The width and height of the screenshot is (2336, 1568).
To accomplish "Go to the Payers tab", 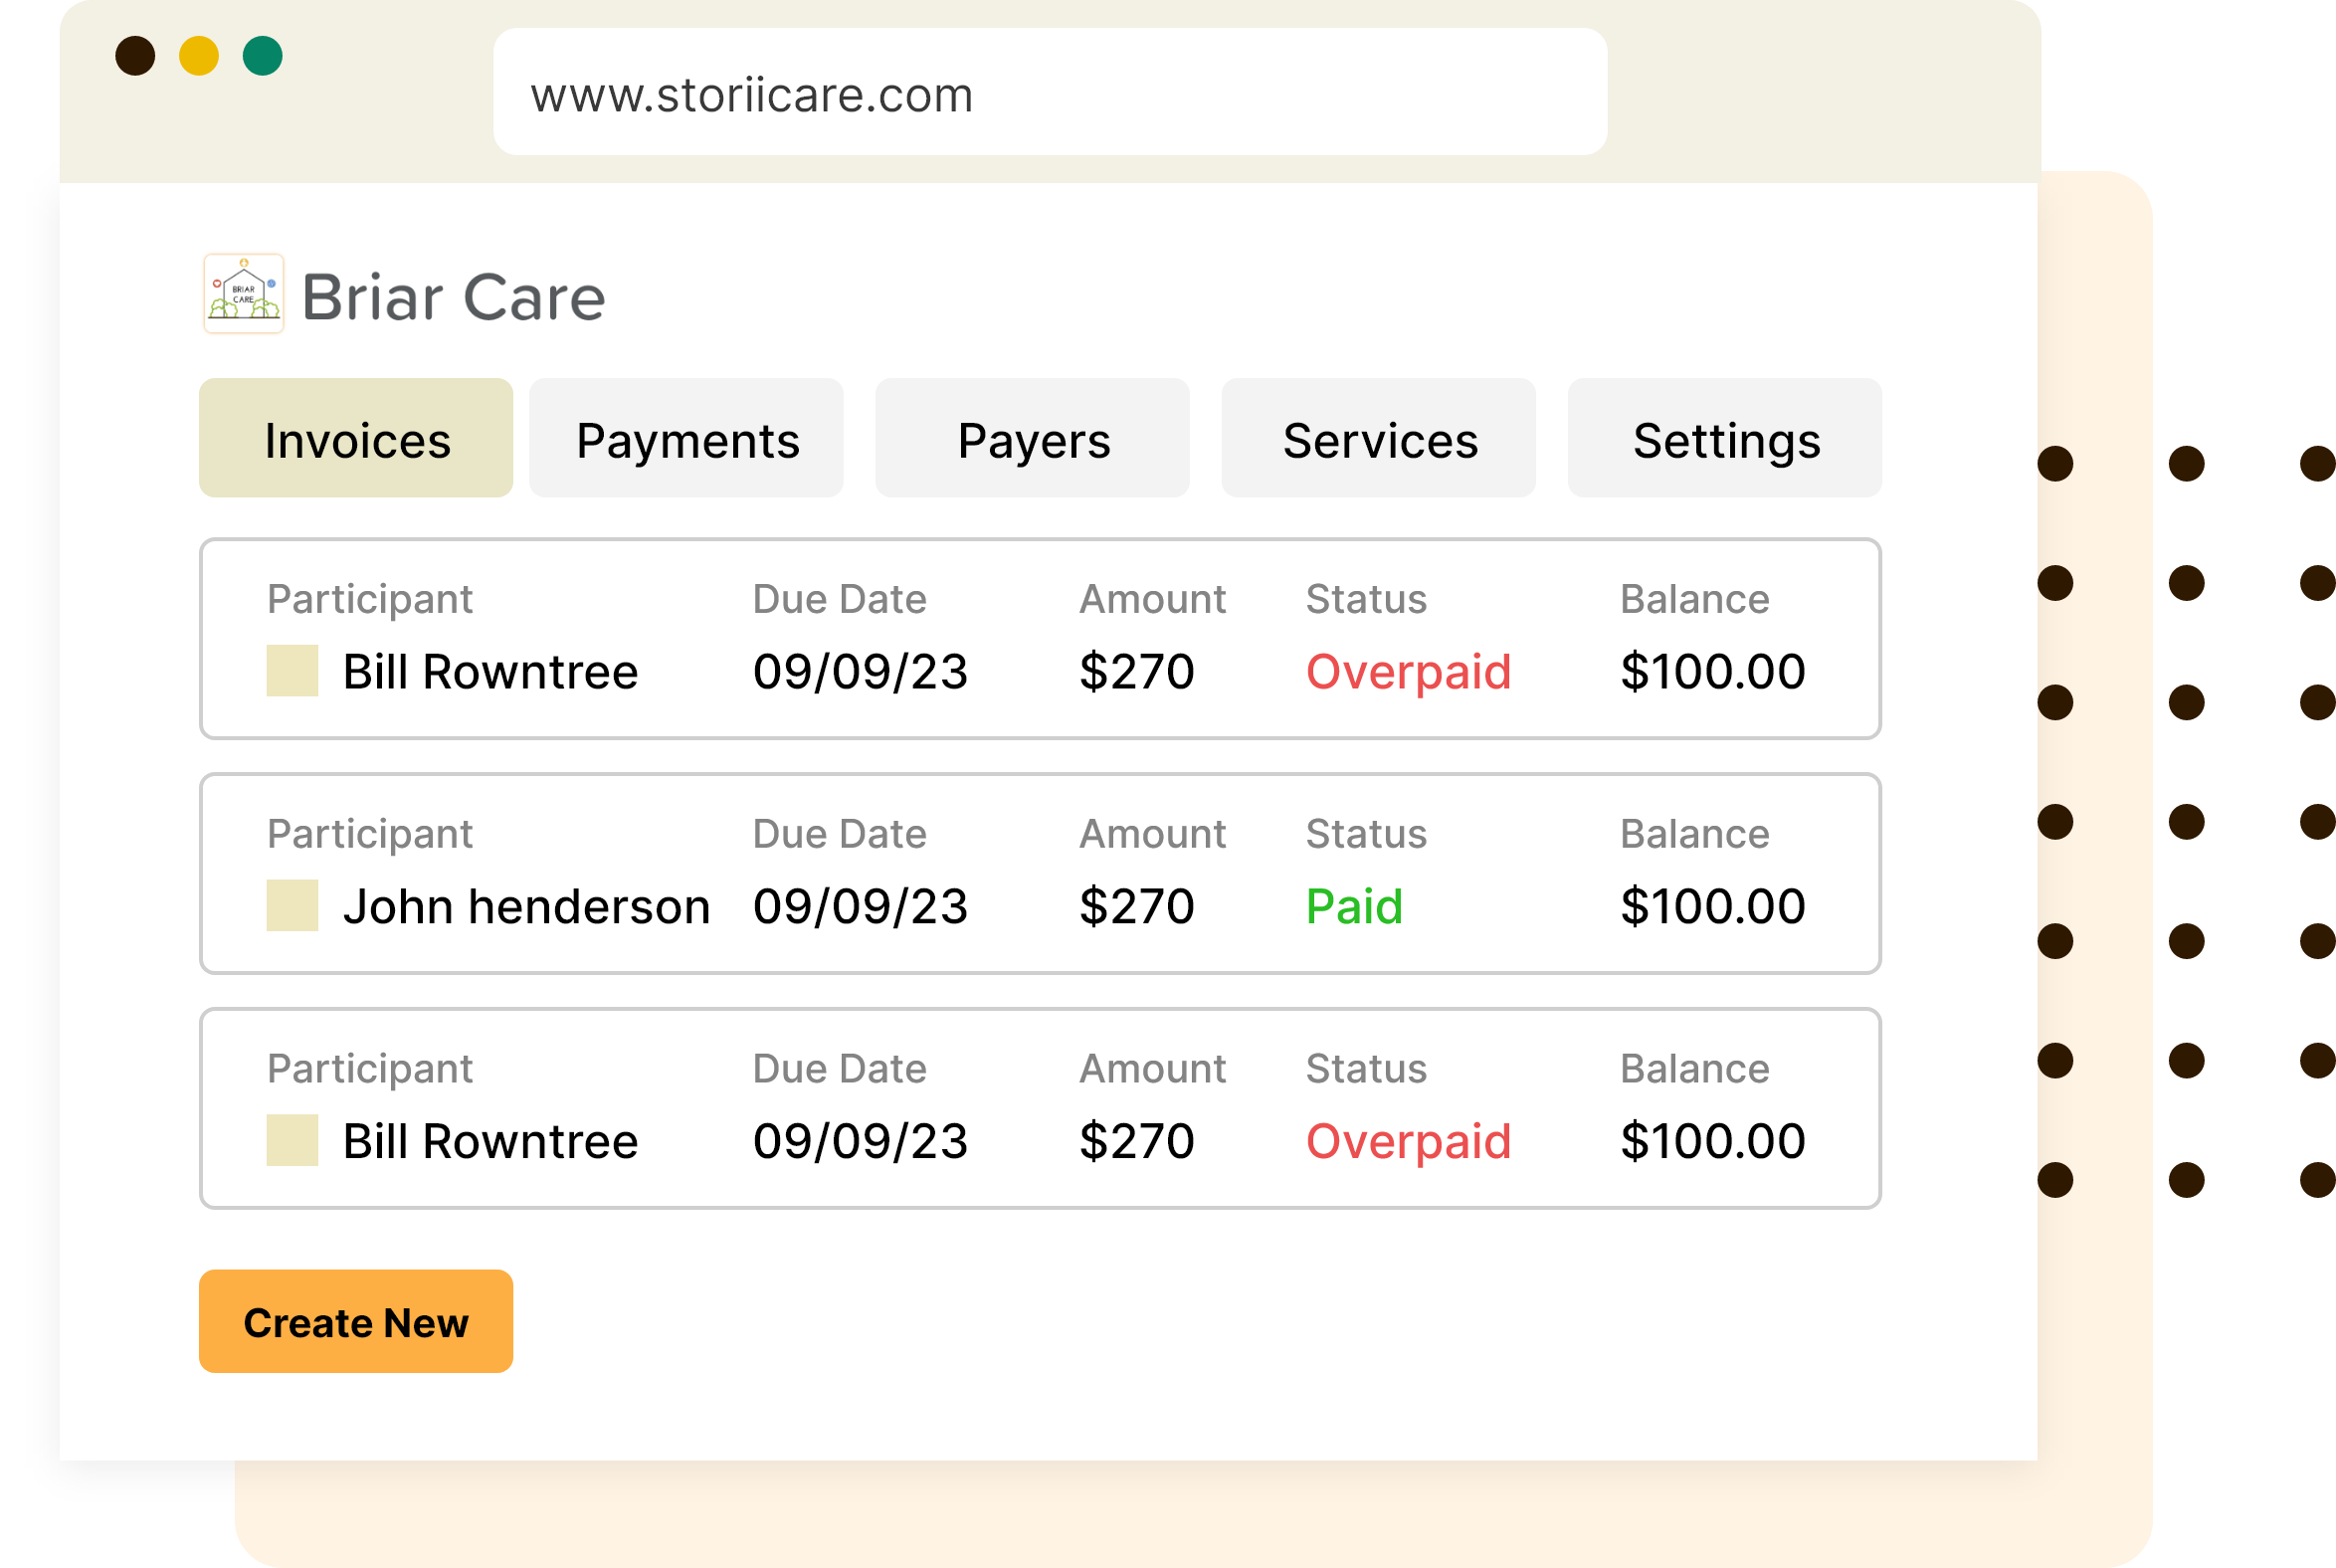I will [x=1032, y=438].
